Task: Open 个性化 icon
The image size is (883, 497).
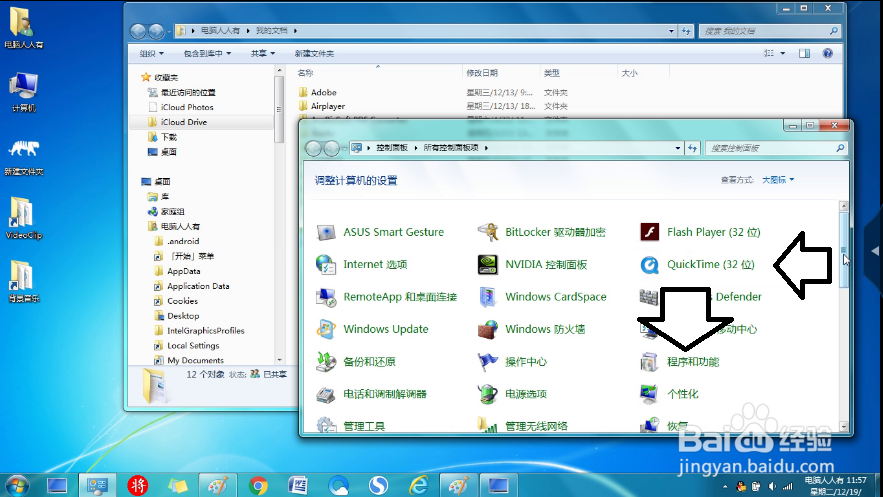Action: point(649,394)
